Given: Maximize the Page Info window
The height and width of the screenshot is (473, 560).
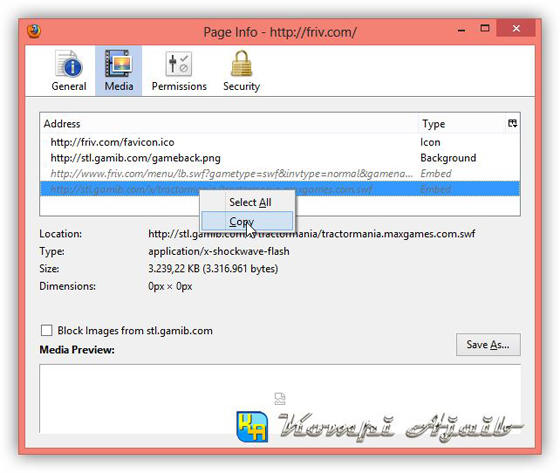Looking at the screenshot, I should (485, 29).
